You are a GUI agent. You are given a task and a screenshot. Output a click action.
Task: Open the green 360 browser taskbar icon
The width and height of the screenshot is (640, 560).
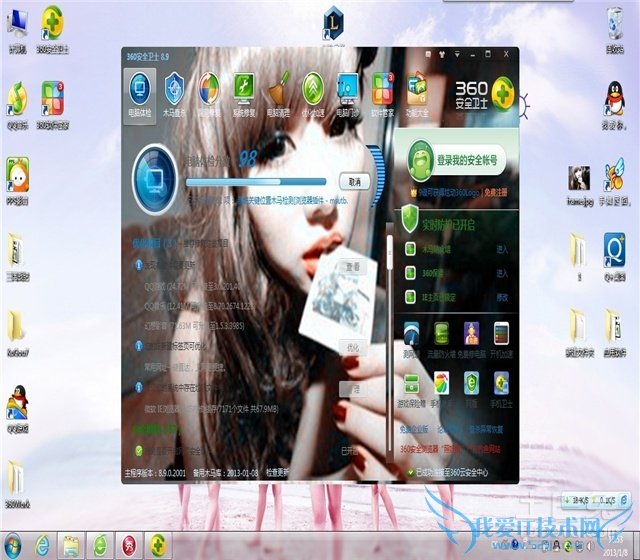coord(100,546)
